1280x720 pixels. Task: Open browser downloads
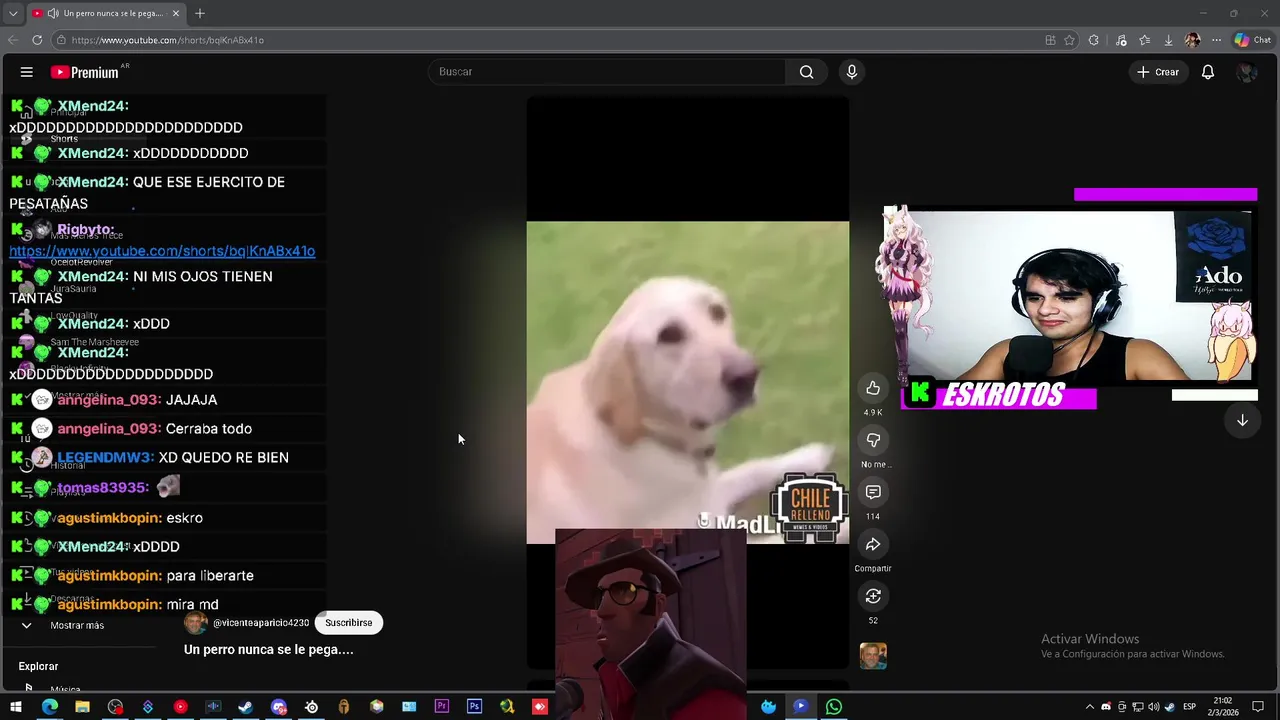1168,40
